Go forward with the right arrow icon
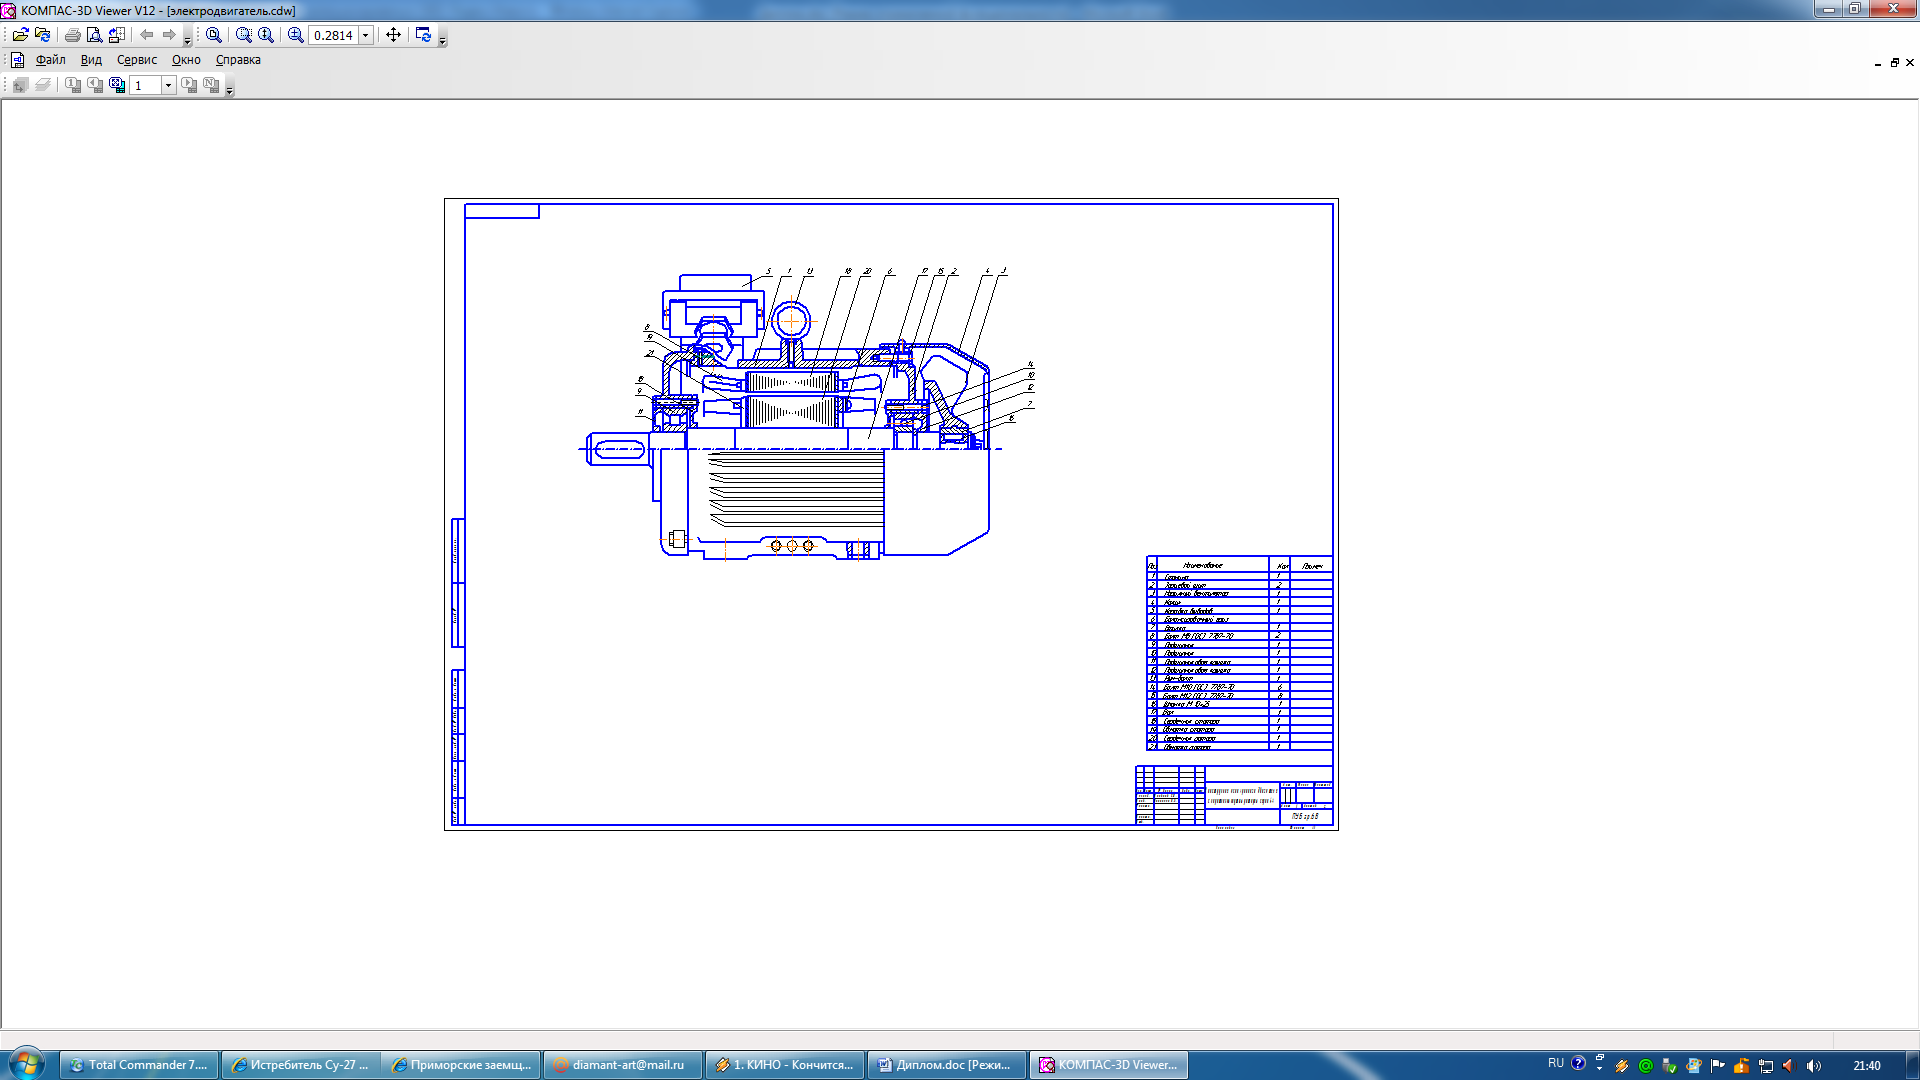1920x1080 pixels. point(169,35)
